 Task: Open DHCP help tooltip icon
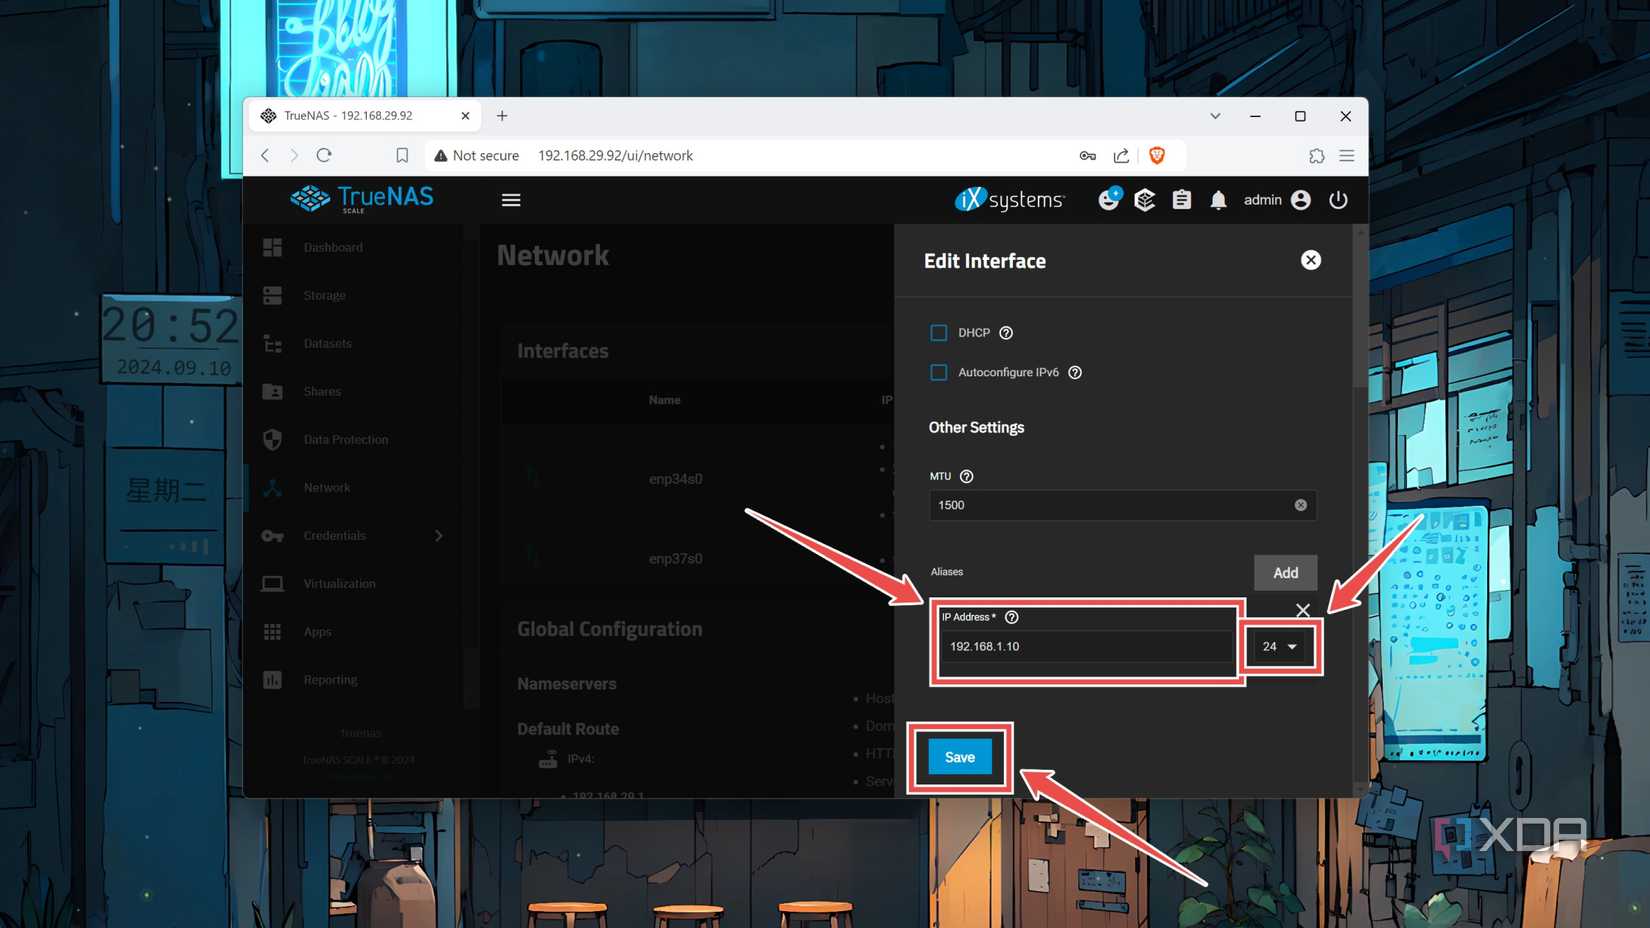pos(1006,333)
